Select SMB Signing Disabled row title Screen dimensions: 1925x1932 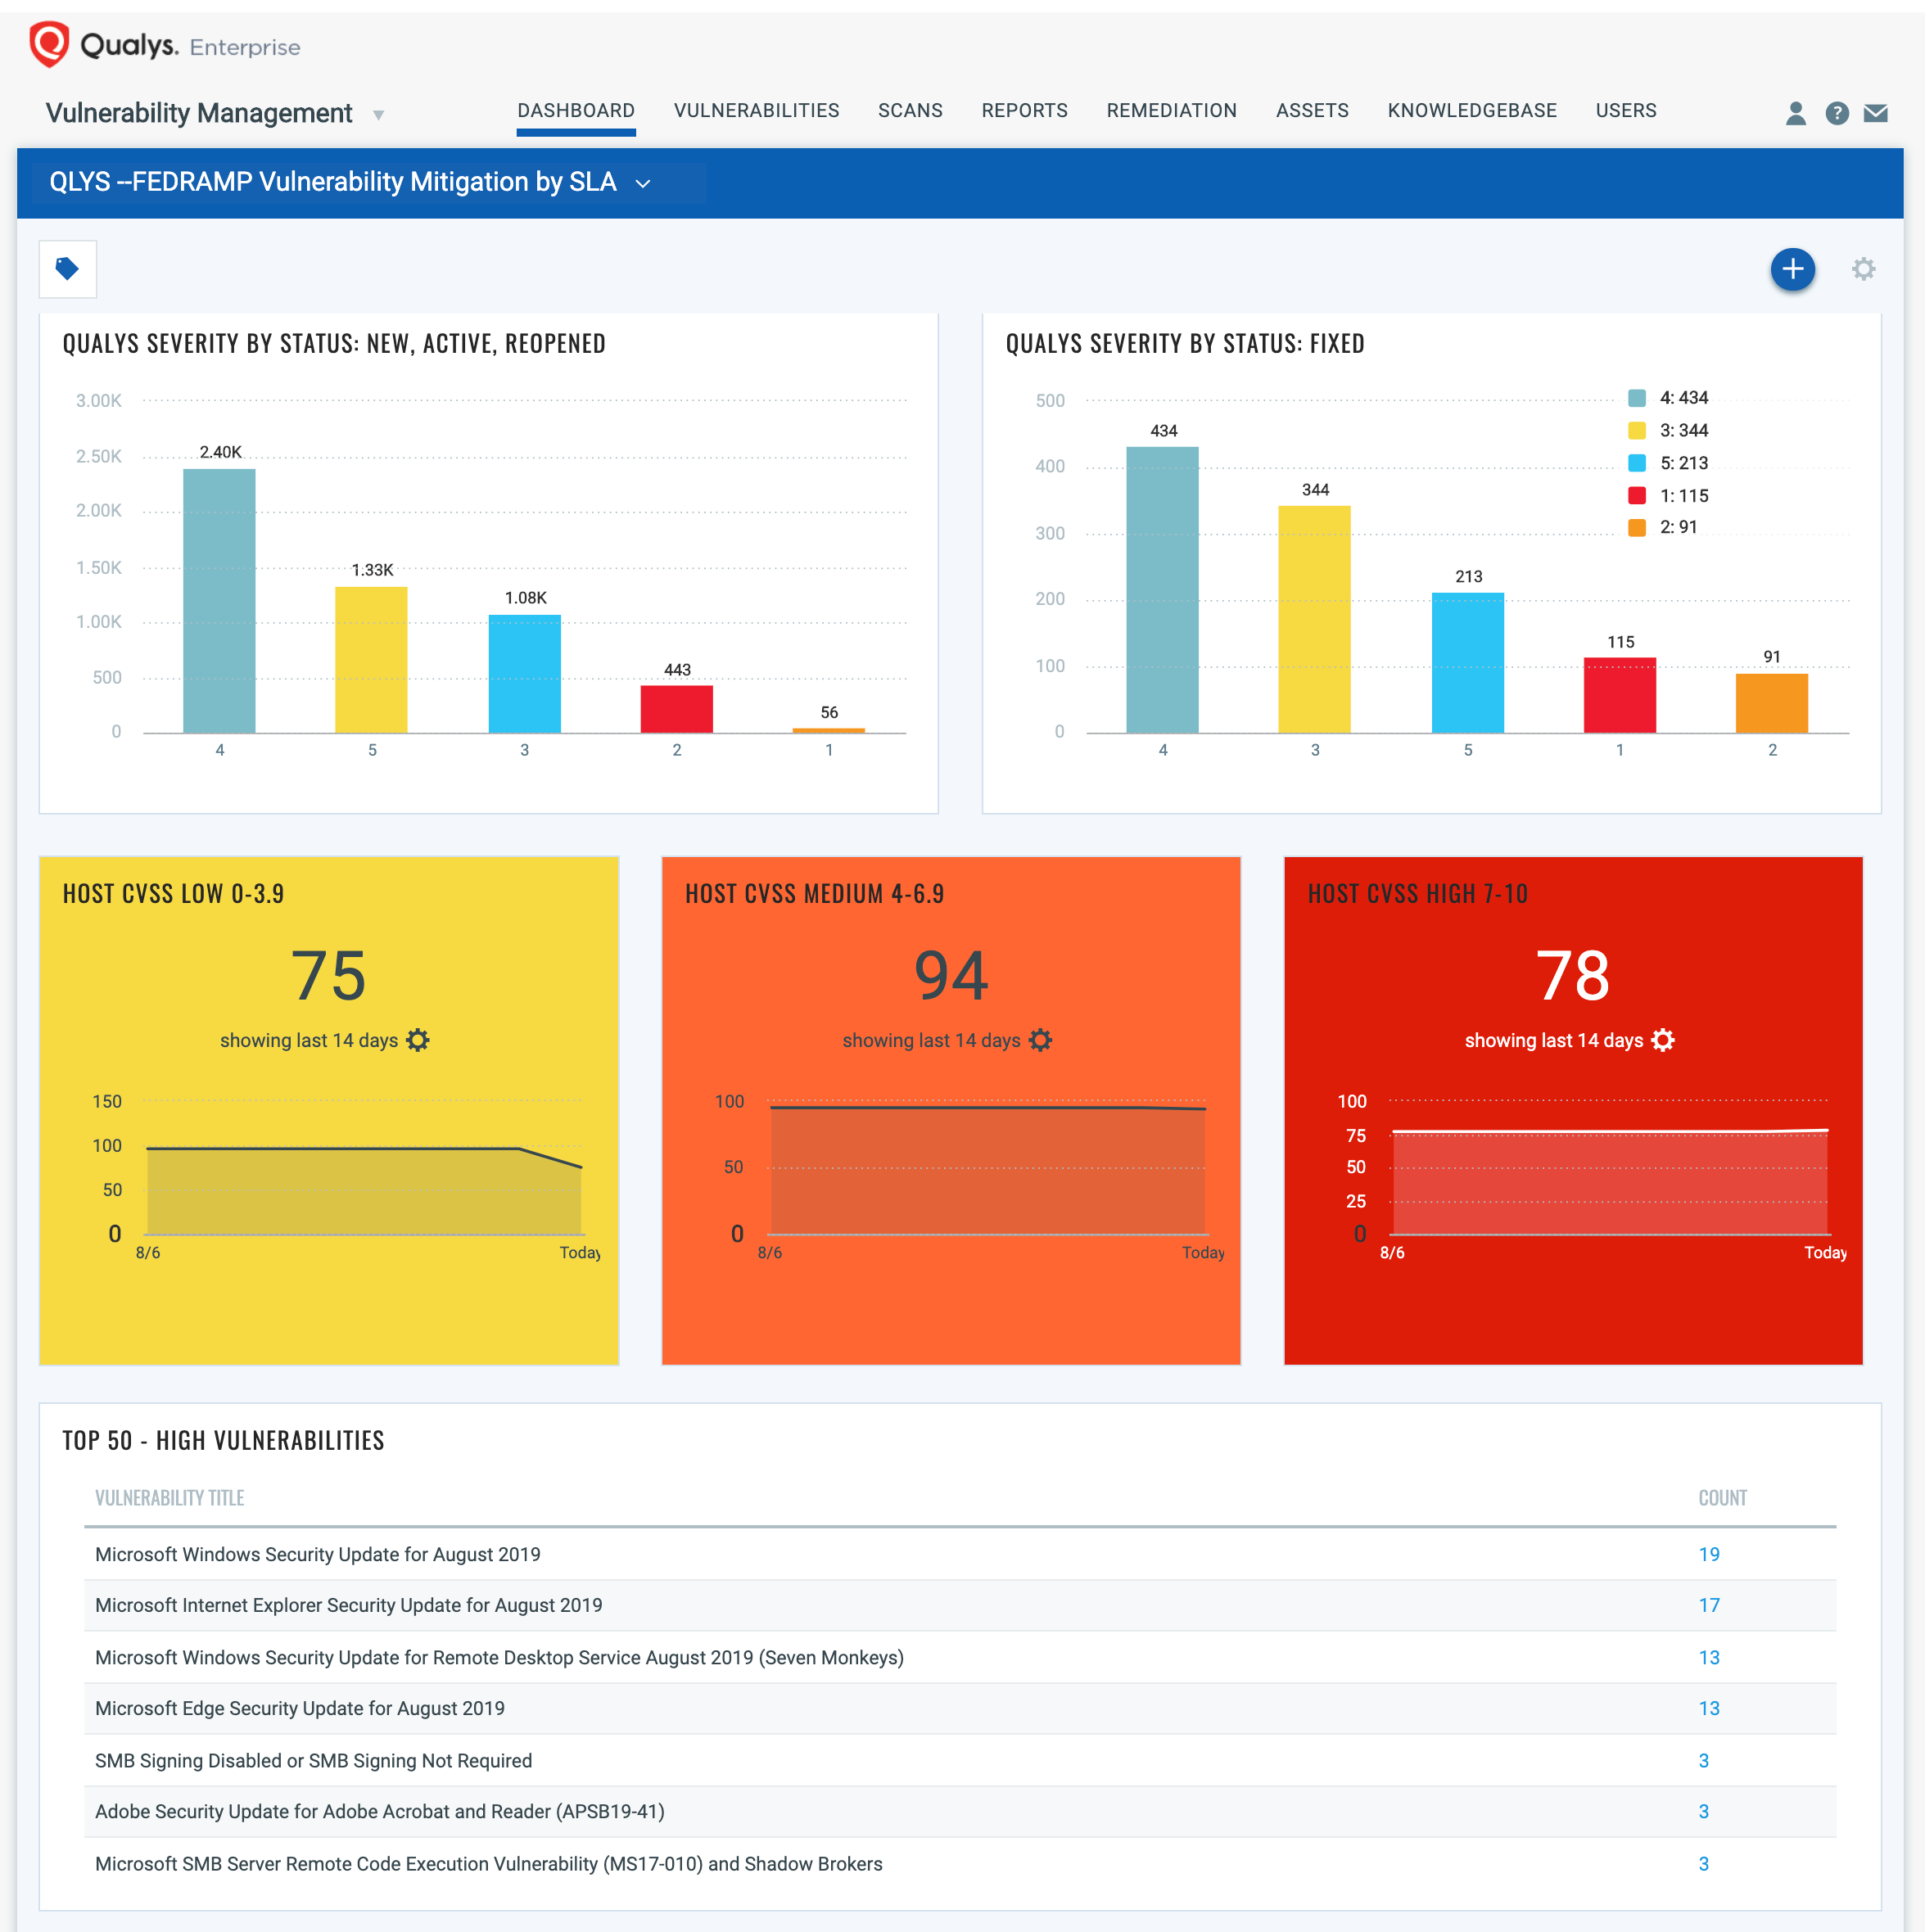click(313, 1760)
